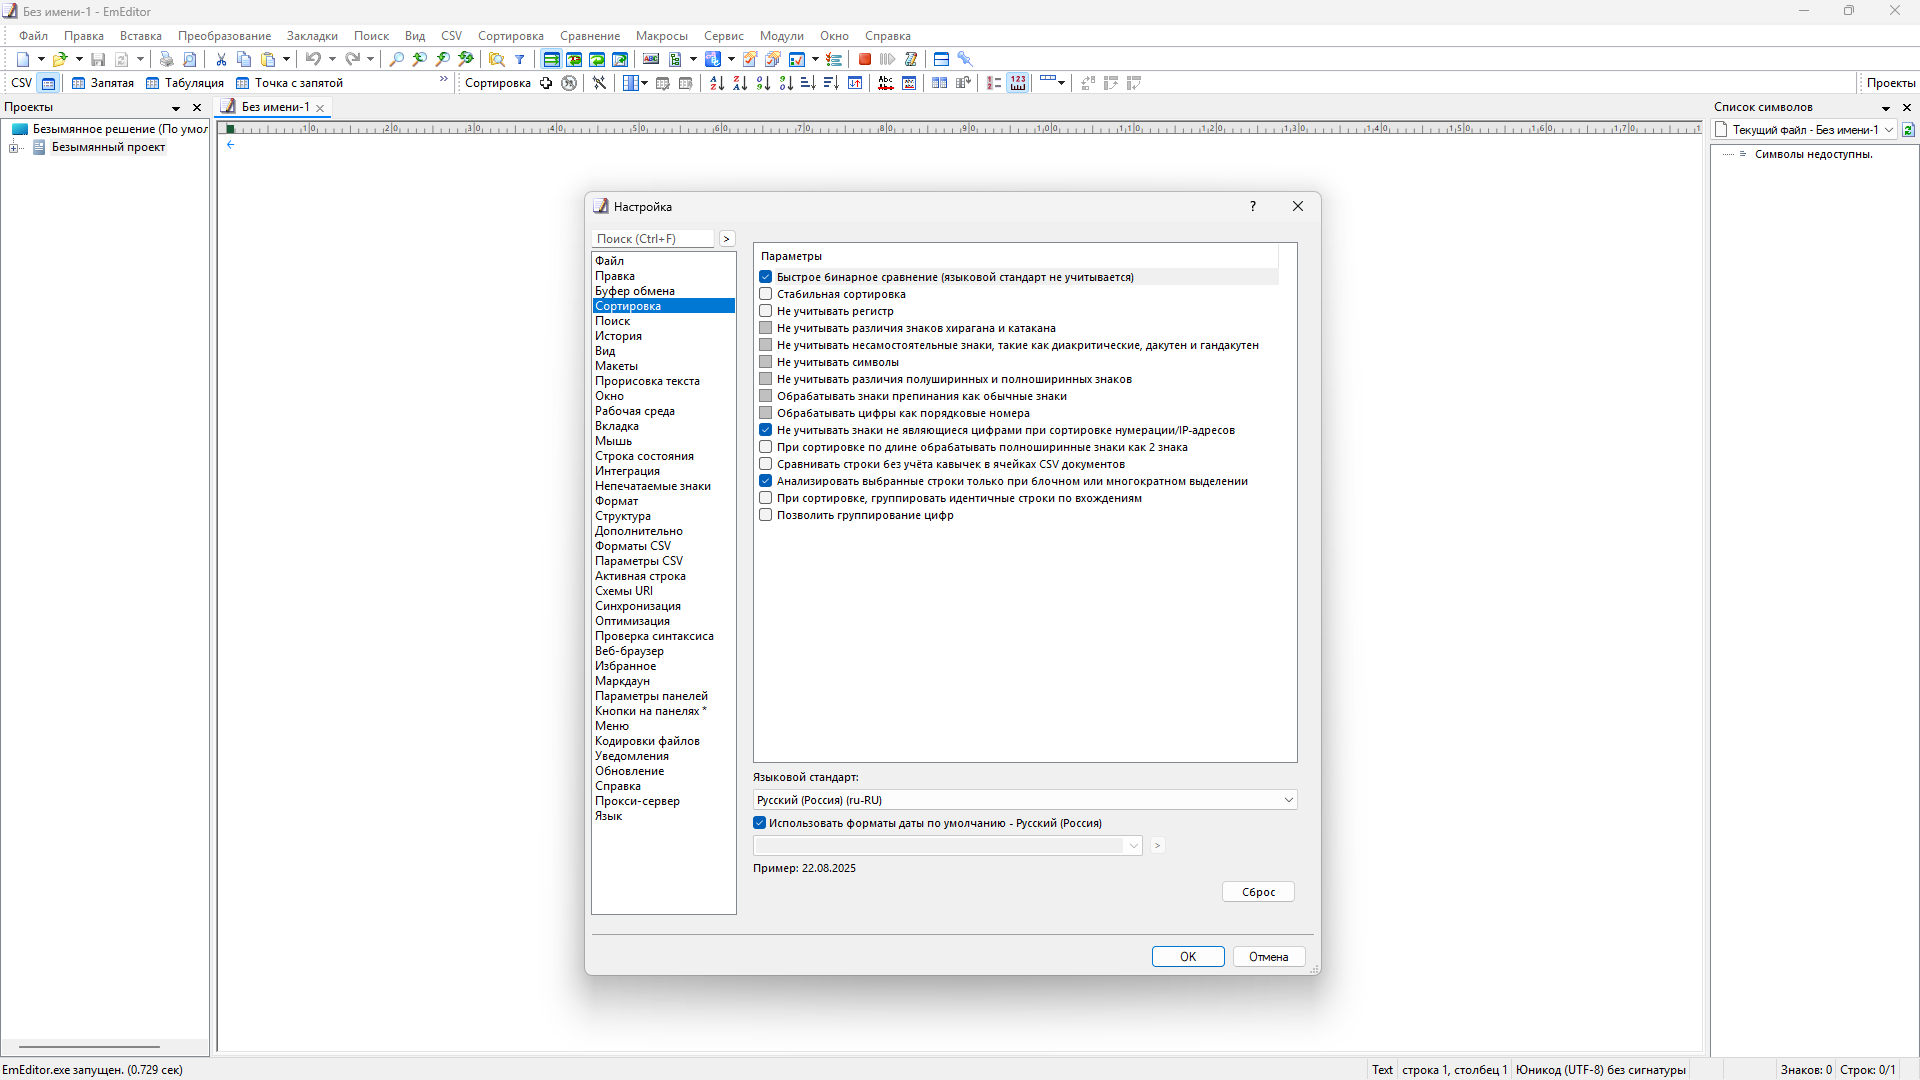Open Список символов panel menu arrow

[x=1886, y=108]
